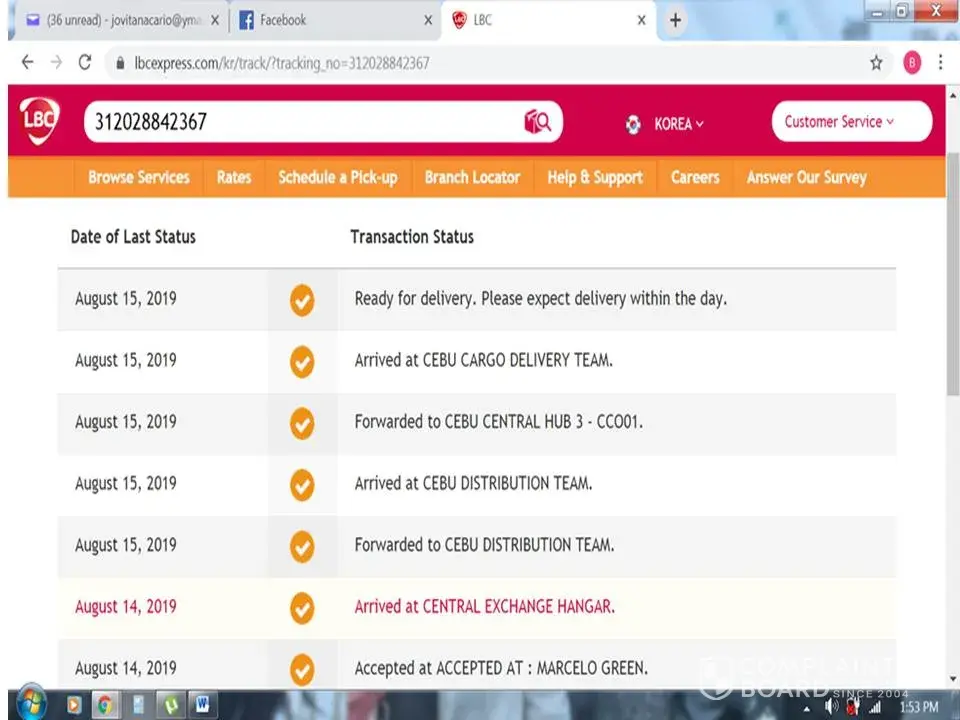The height and width of the screenshot is (720, 960).
Task: Expand the KOREA country dropdown
Action: coord(679,124)
